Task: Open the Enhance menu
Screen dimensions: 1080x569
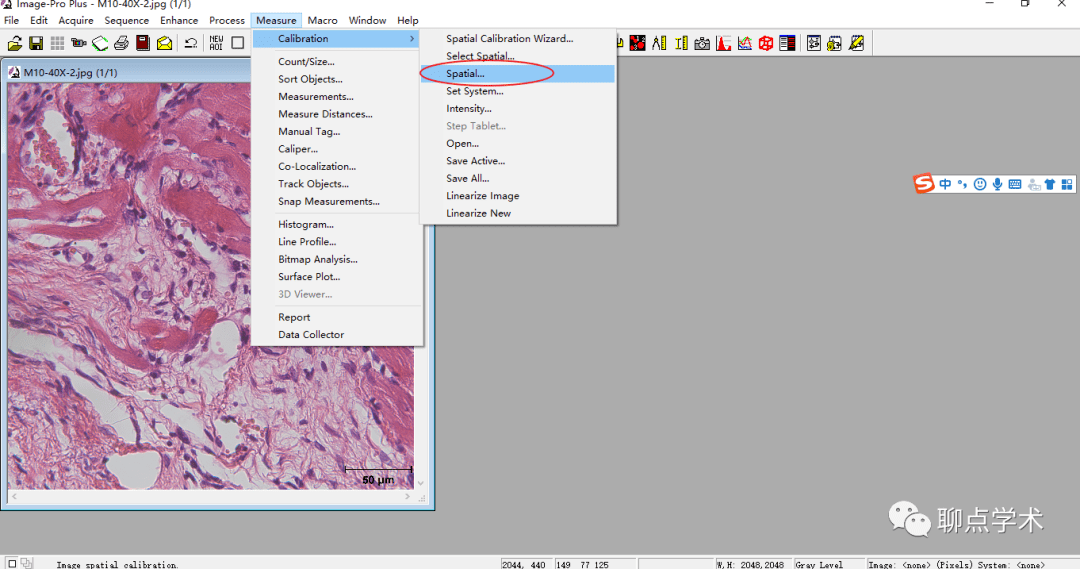Action: 179,20
